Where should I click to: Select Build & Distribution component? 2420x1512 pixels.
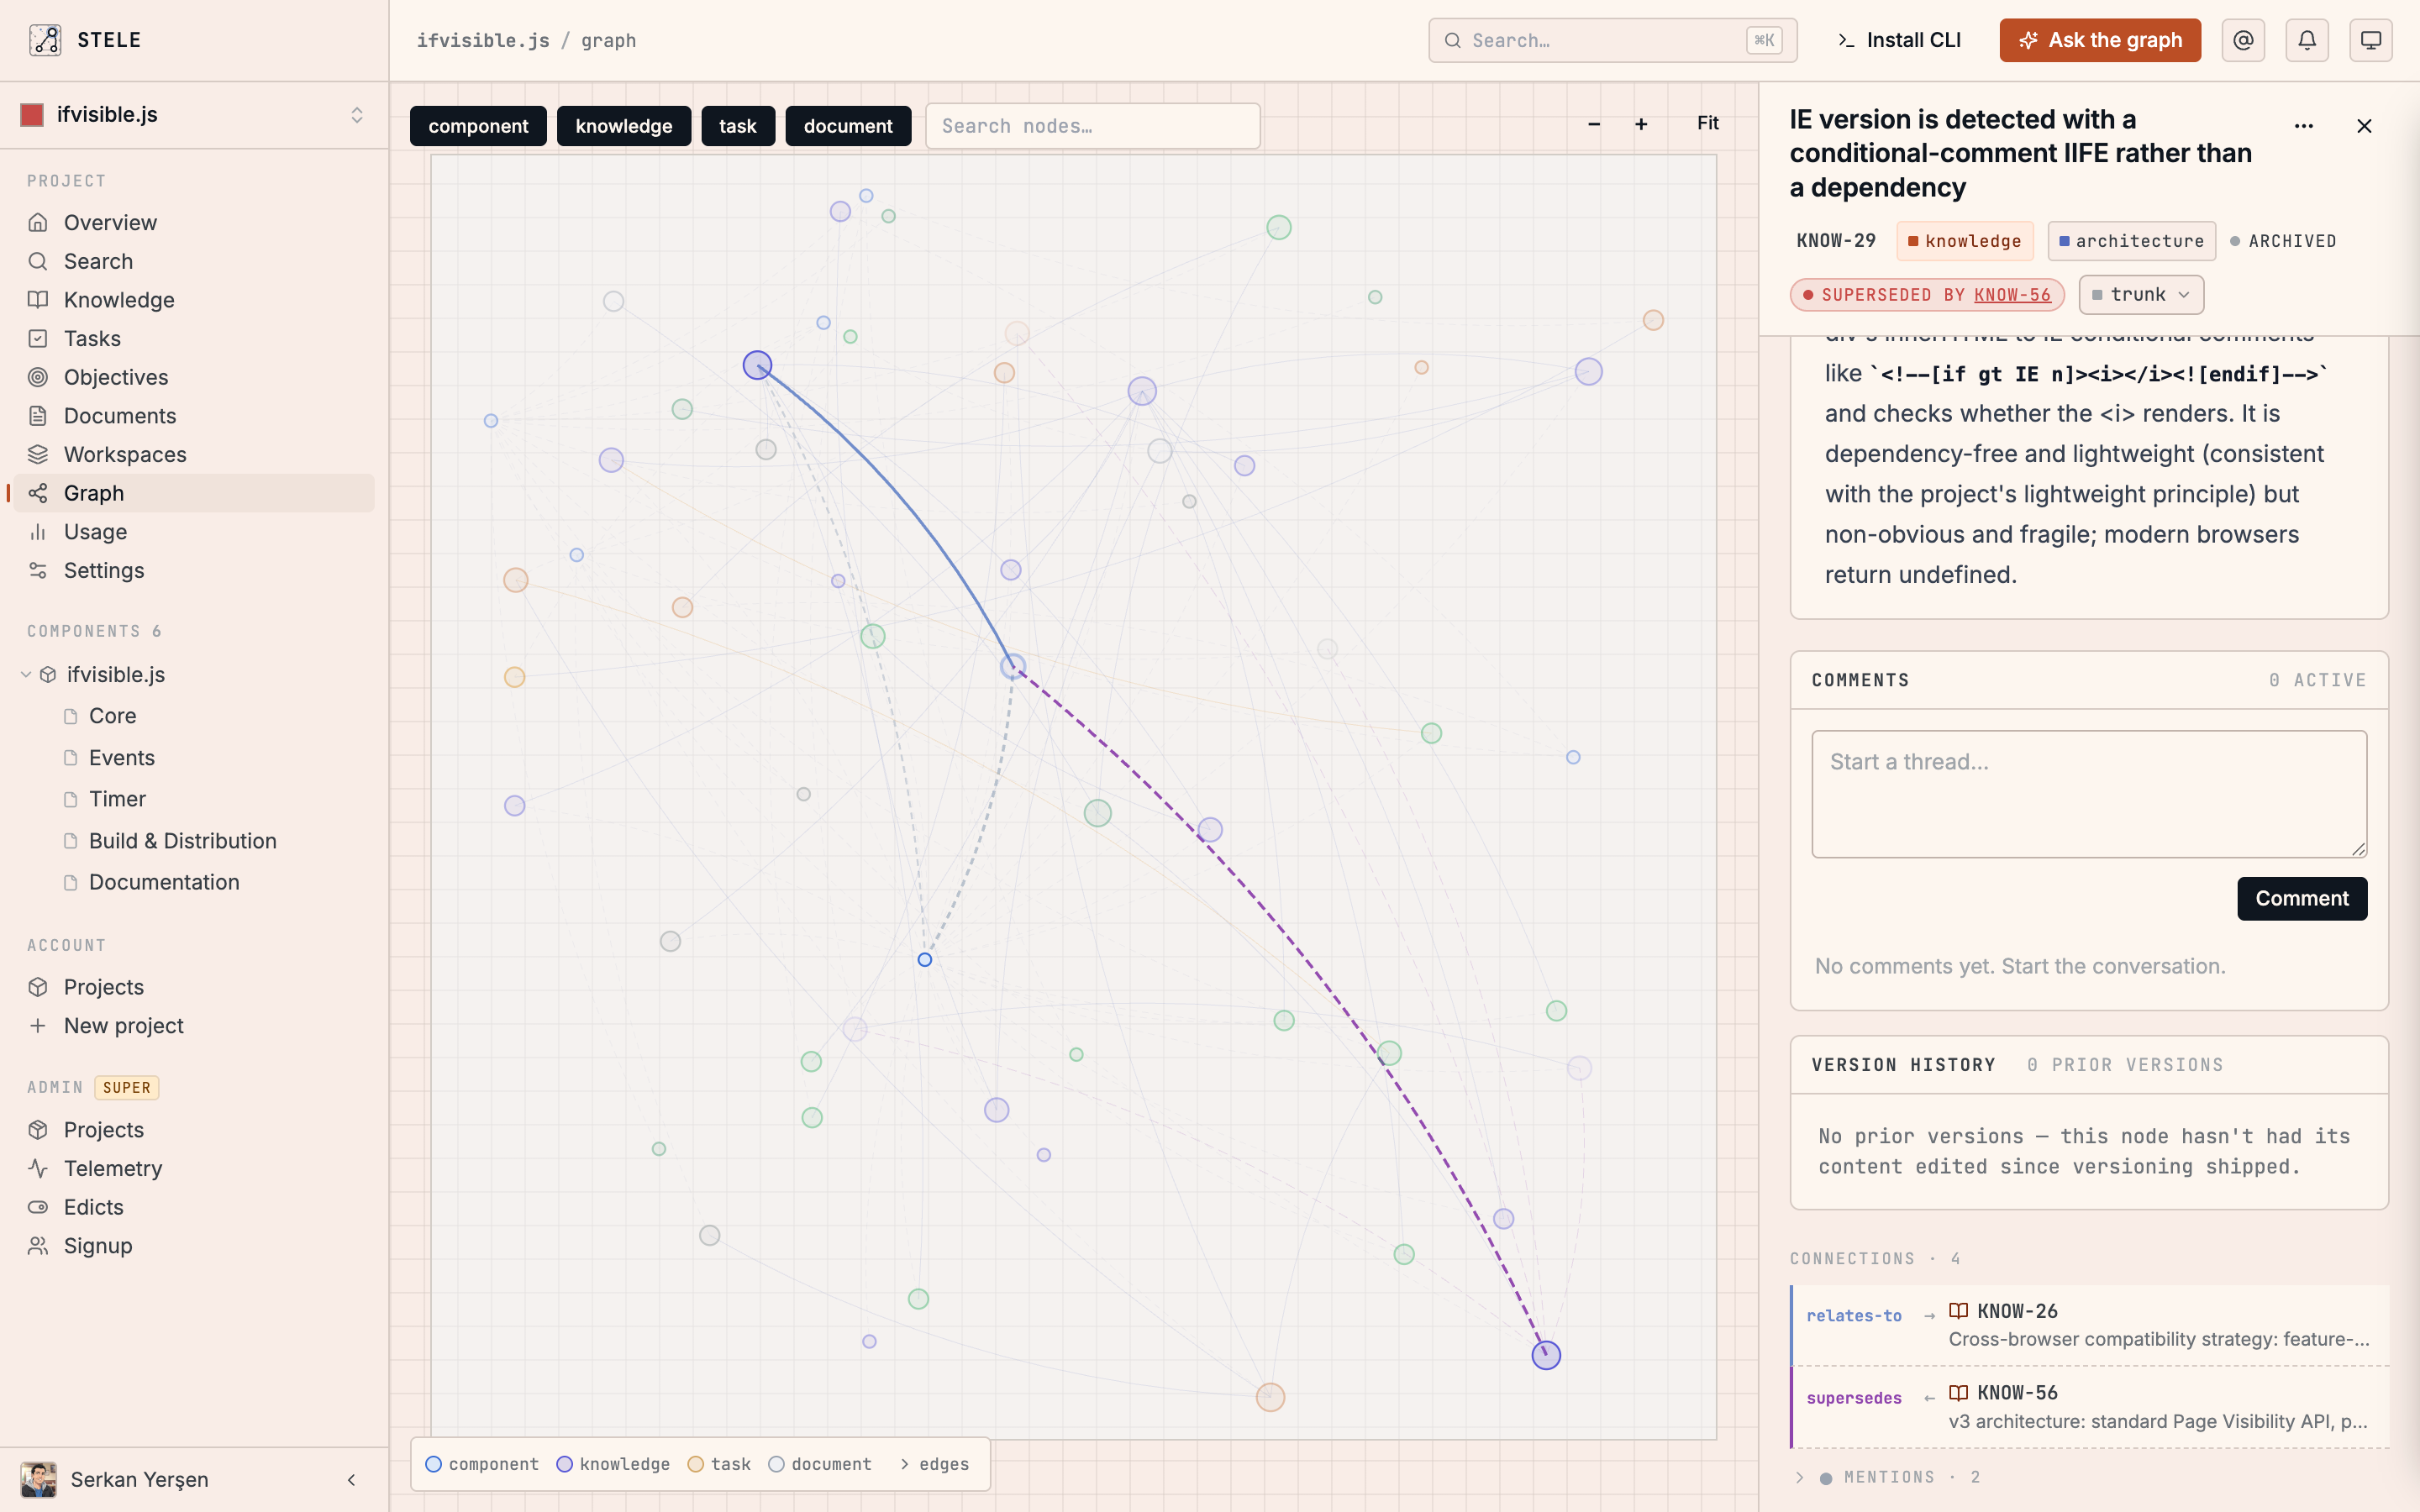(182, 841)
